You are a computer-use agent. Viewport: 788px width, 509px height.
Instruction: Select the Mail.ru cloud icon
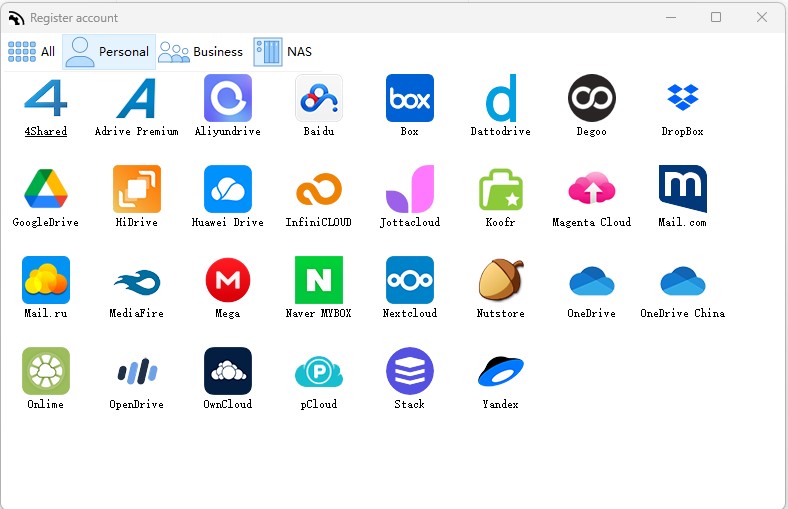click(x=46, y=280)
